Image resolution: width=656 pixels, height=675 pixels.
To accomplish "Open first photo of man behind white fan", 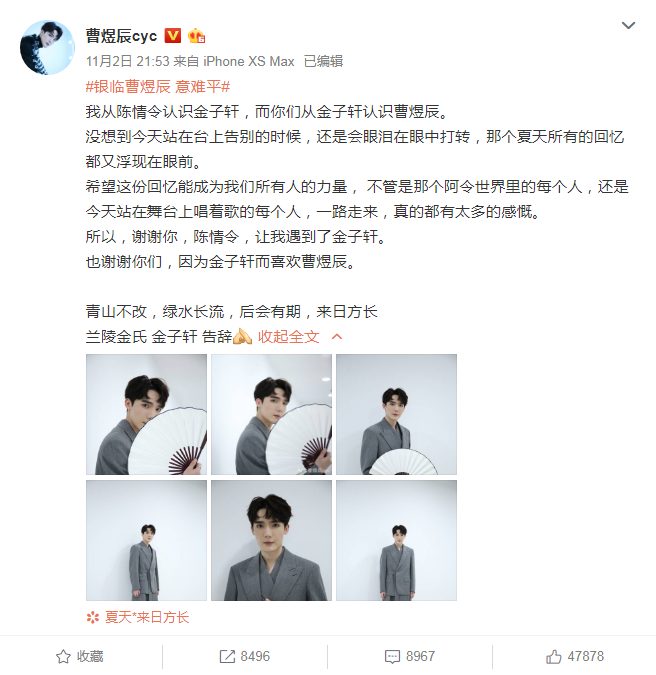I will [146, 414].
